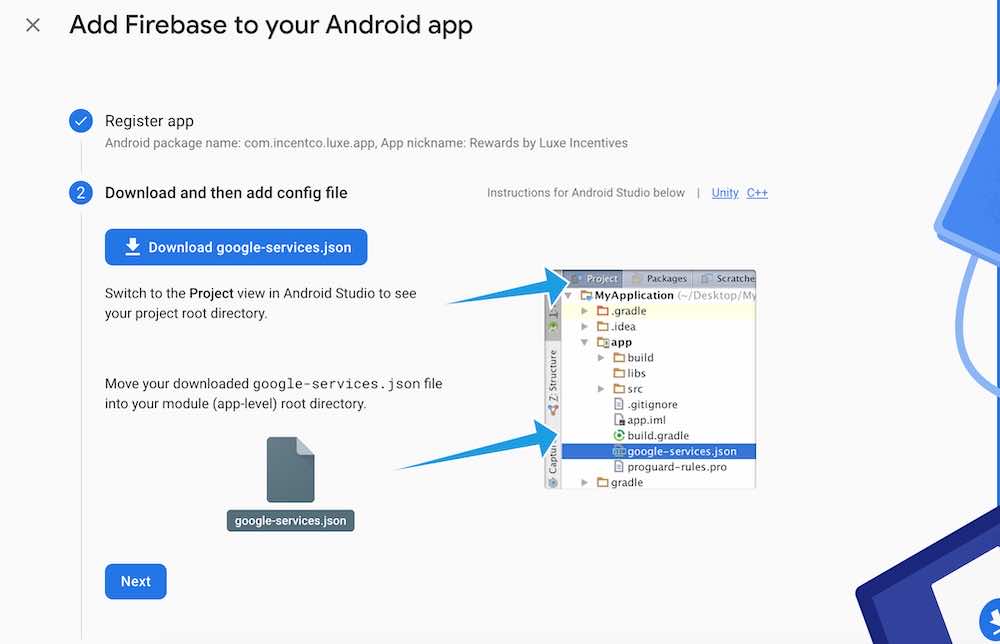Click the .gradle folder icon
The image size is (1000, 644).
coord(603,311)
